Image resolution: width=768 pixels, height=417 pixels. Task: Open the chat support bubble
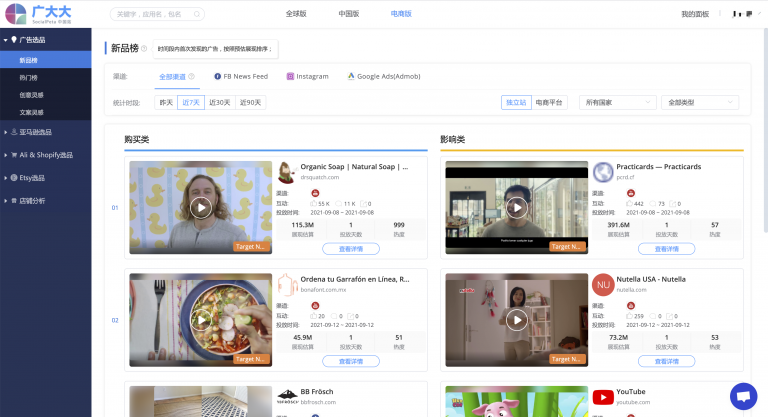[744, 396]
